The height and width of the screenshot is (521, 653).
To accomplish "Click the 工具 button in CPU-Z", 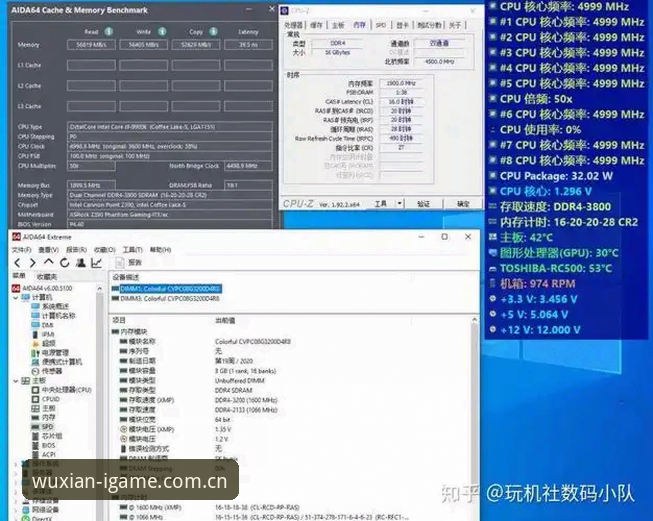I will [381, 204].
